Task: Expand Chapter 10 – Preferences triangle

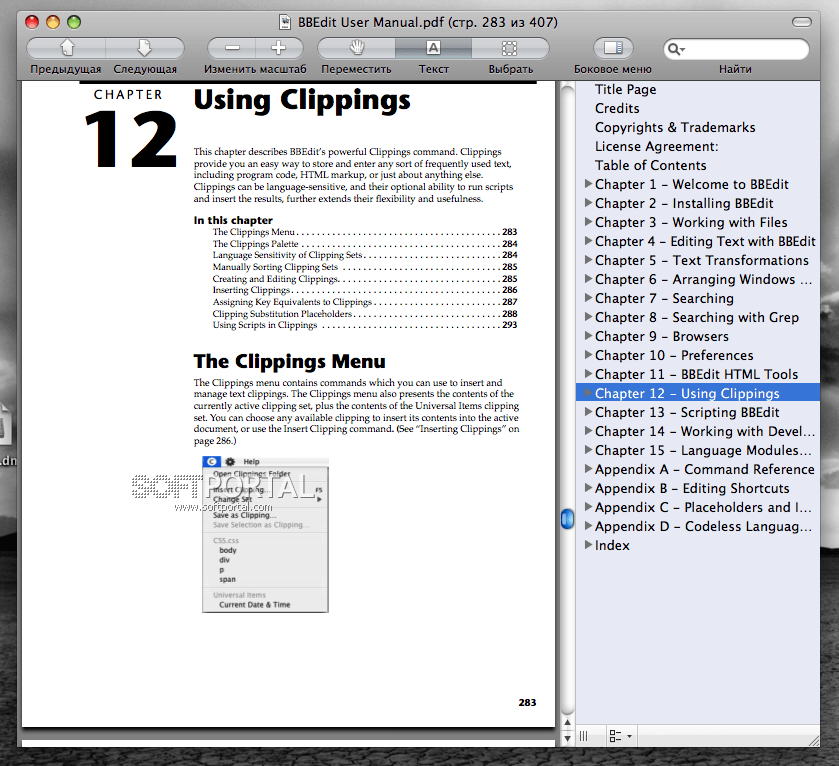Action: click(588, 355)
